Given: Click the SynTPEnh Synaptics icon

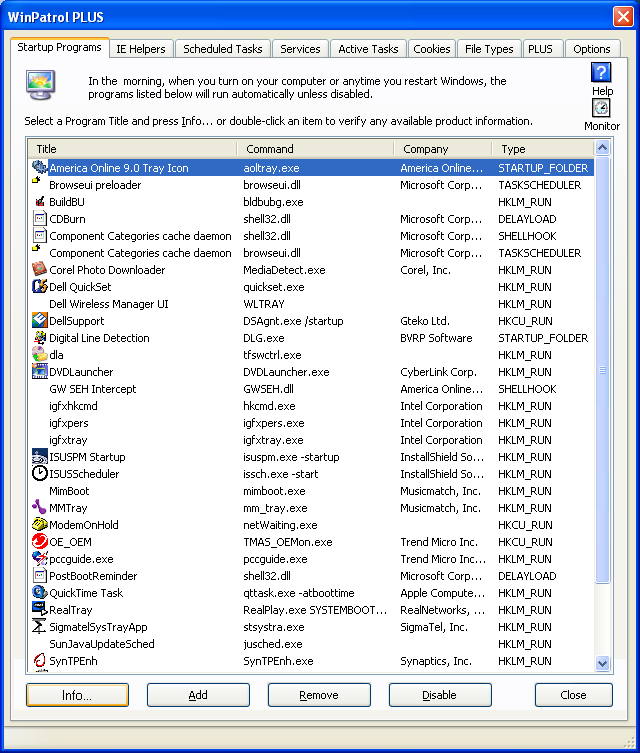Looking at the screenshot, I should [40, 661].
